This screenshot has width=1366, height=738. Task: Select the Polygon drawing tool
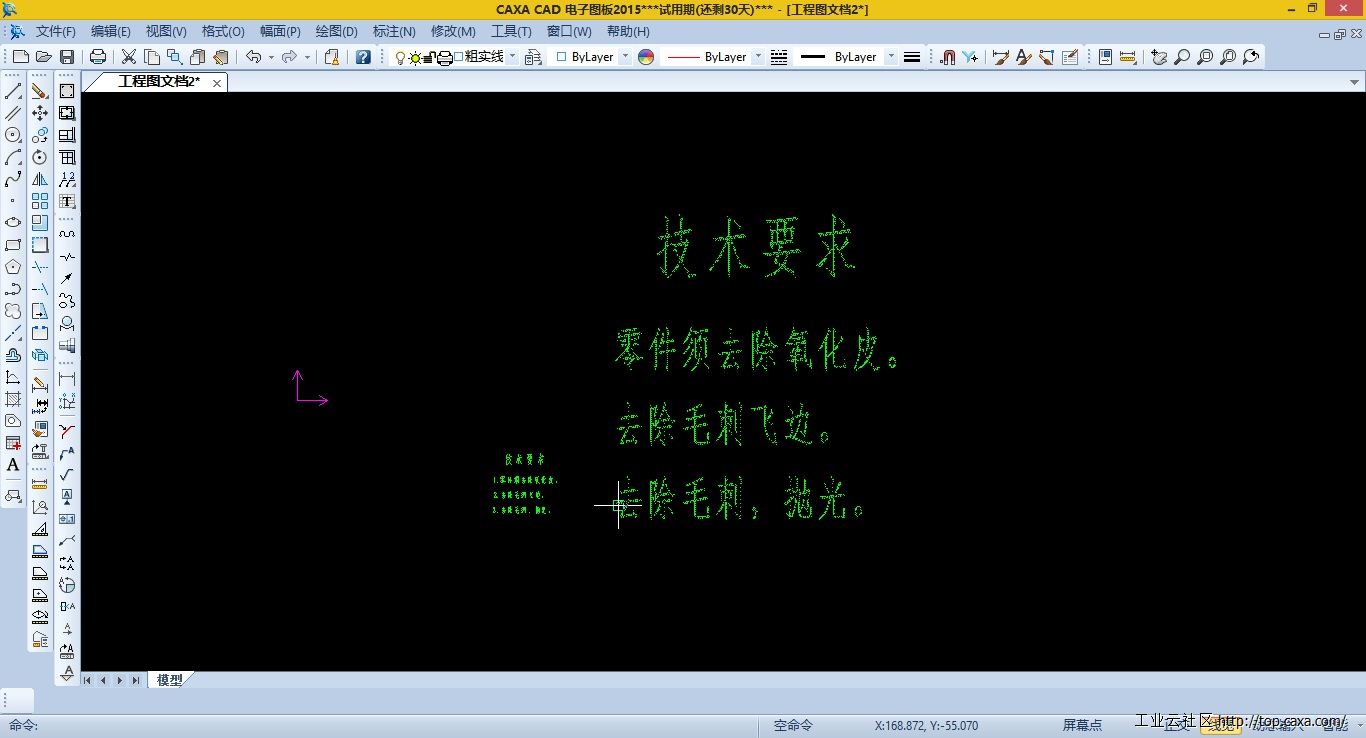[13, 267]
